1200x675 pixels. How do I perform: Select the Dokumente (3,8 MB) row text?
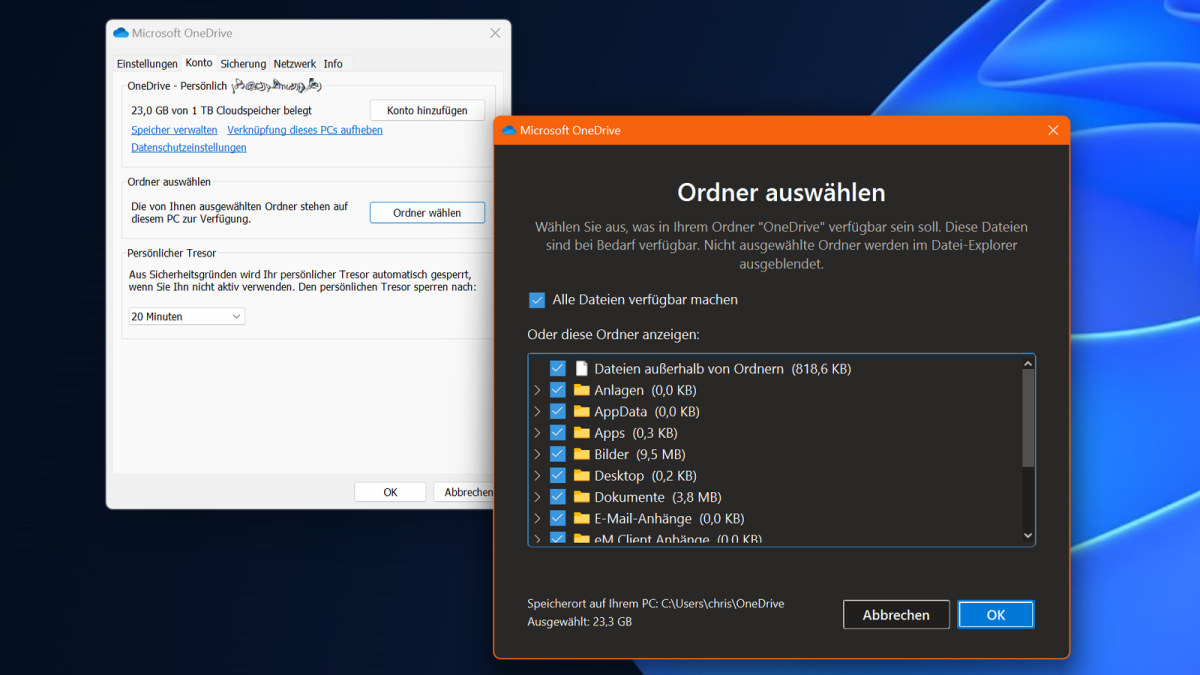coord(658,497)
